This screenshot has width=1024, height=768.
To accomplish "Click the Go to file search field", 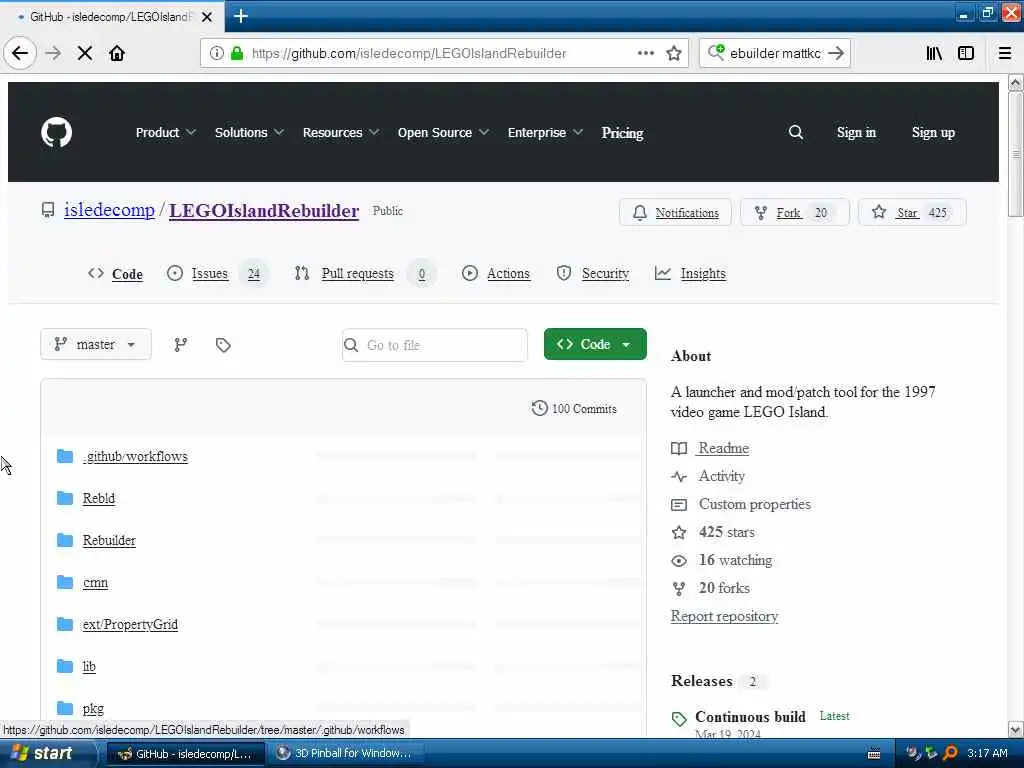I will [434, 345].
